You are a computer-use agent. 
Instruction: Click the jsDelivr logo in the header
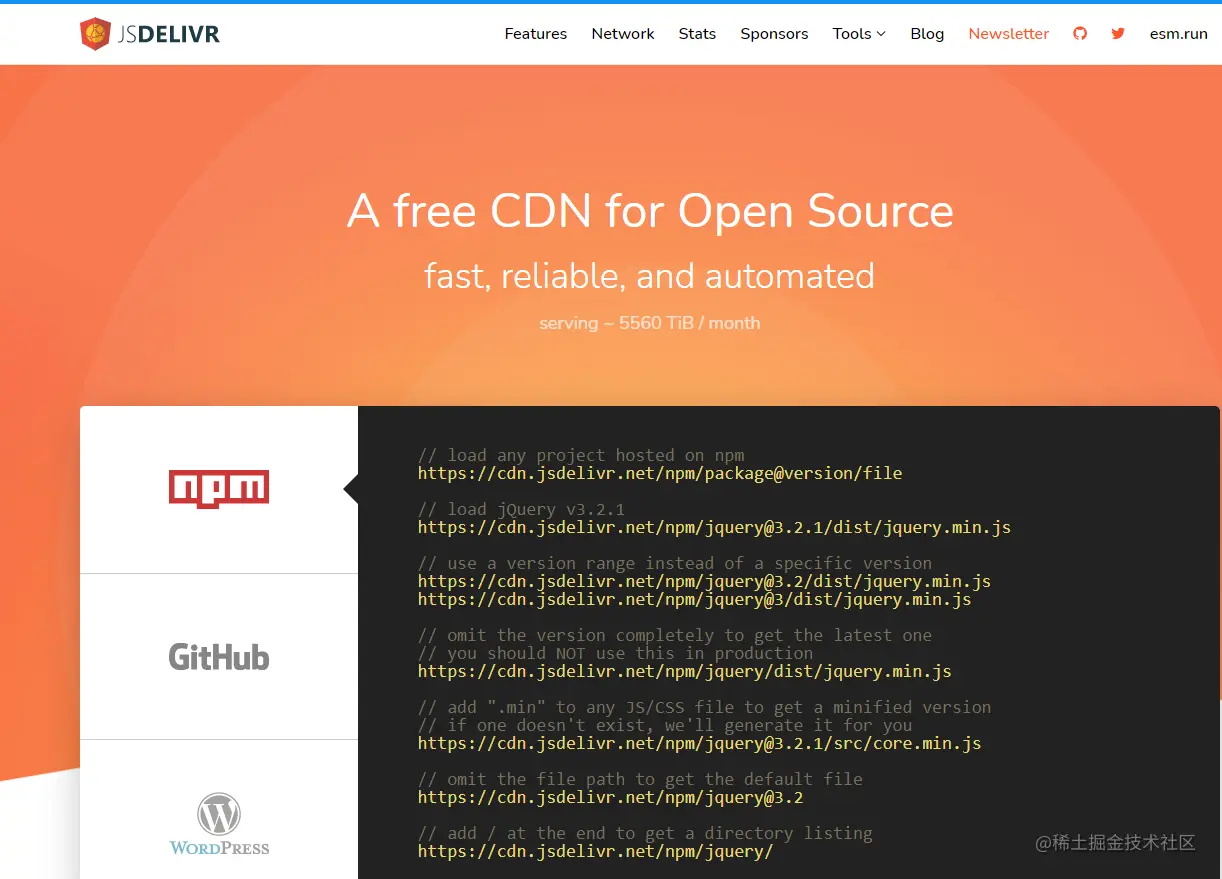pyautogui.click(x=150, y=34)
